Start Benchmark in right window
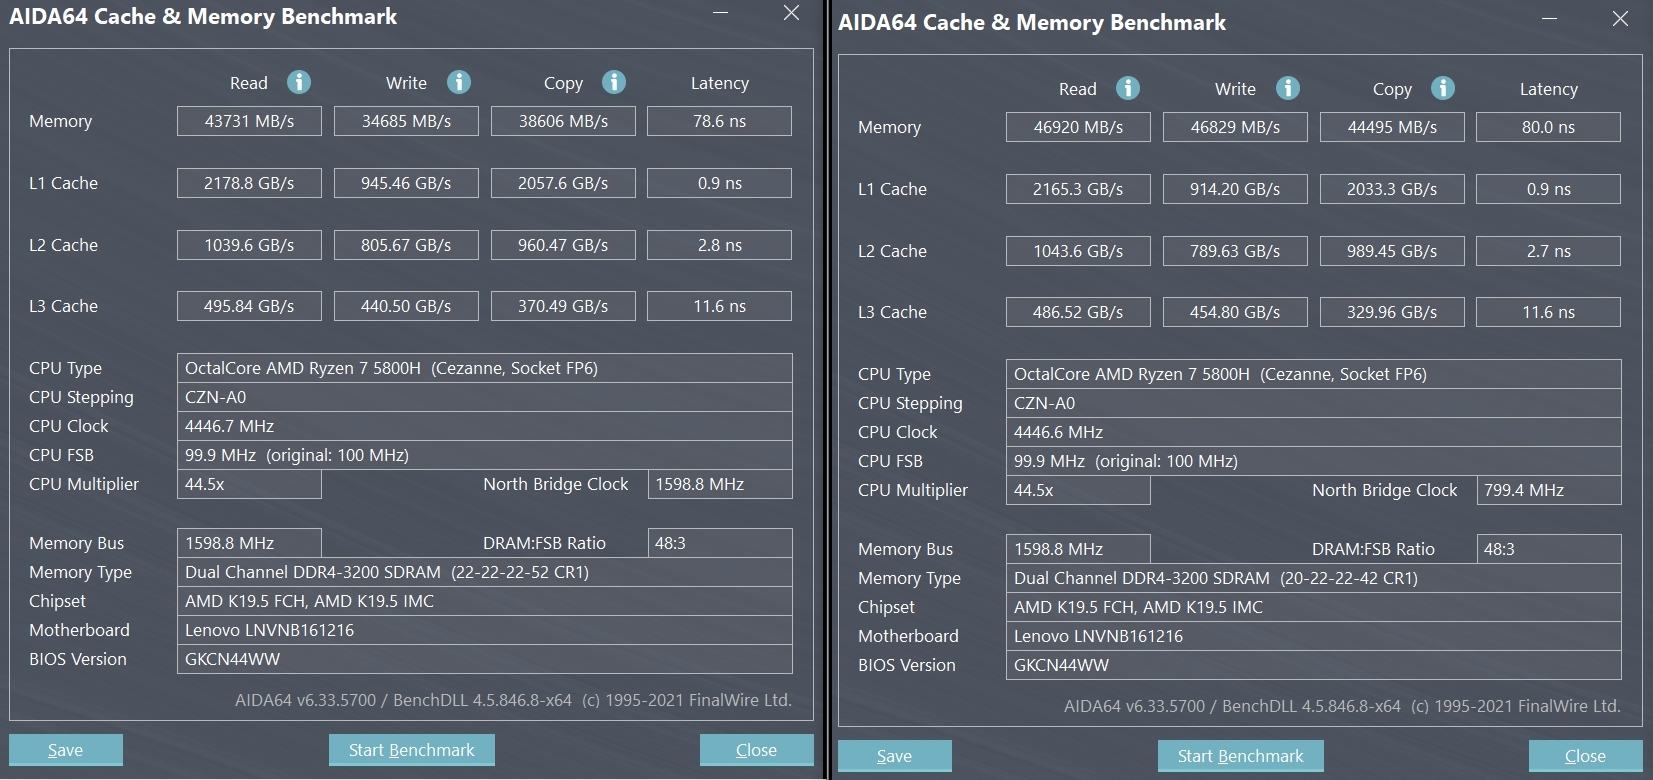The height and width of the screenshot is (780, 1653). 1241,756
